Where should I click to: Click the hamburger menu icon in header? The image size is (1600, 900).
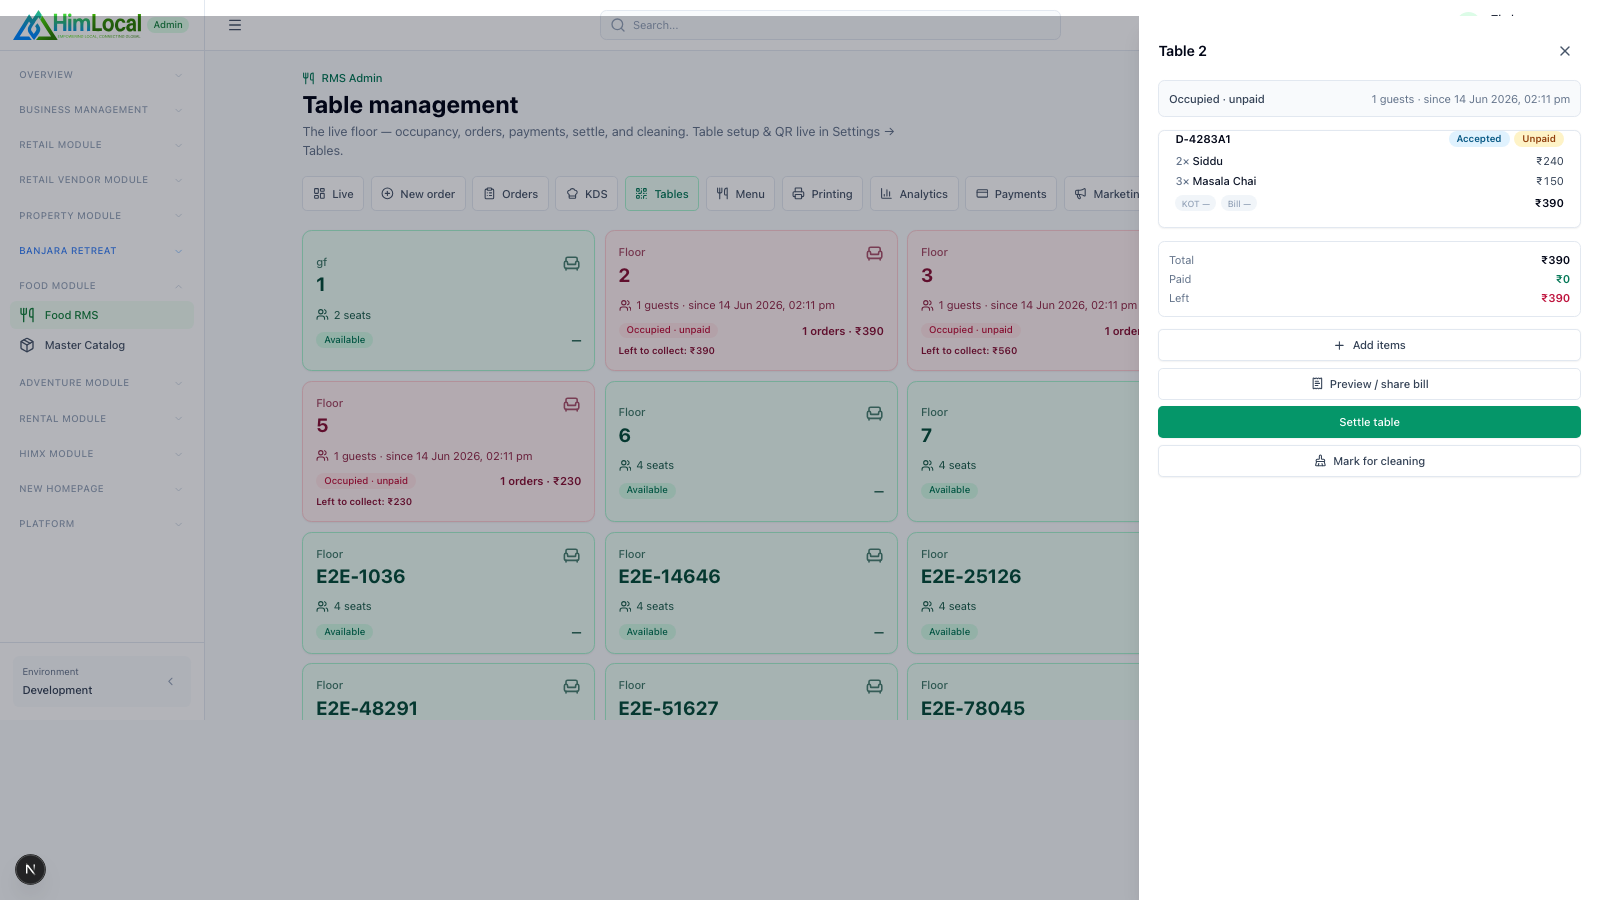tap(235, 25)
